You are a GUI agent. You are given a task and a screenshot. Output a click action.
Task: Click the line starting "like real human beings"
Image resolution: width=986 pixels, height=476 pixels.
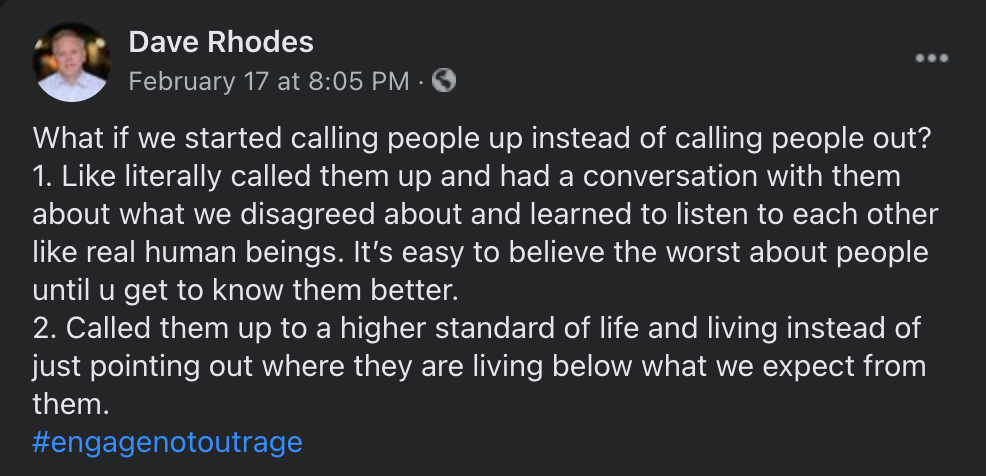[480, 252]
